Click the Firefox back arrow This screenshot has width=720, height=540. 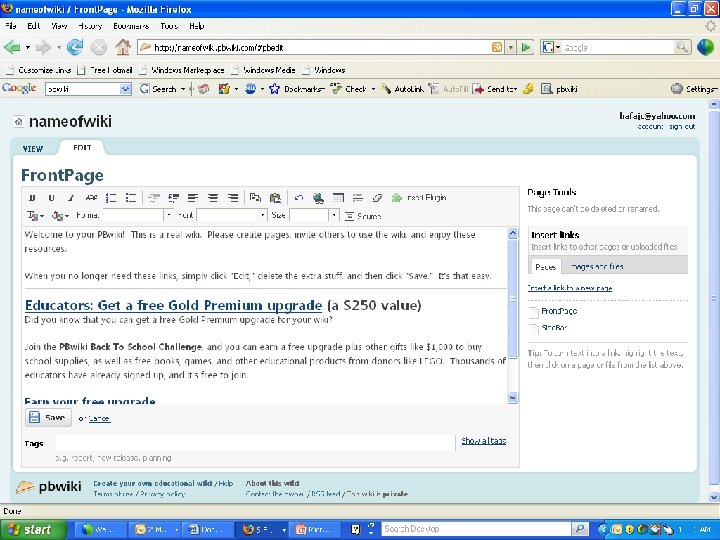[x=12, y=47]
